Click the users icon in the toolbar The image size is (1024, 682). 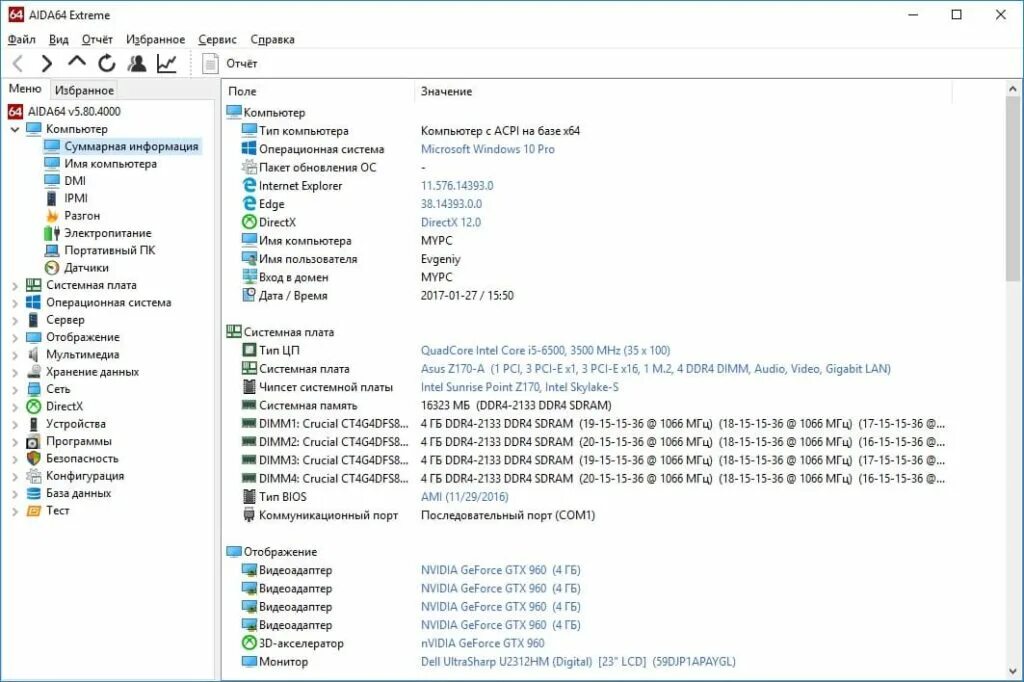[137, 62]
